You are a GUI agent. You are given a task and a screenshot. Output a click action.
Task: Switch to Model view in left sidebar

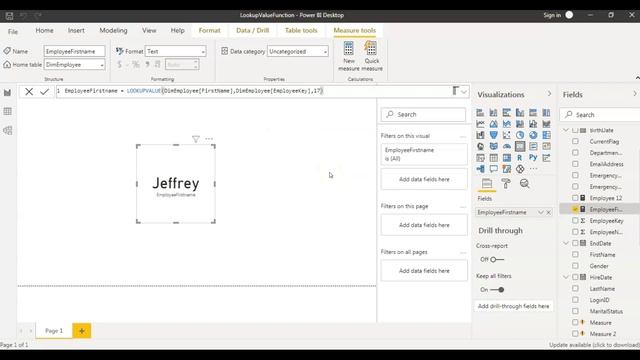coord(7,131)
